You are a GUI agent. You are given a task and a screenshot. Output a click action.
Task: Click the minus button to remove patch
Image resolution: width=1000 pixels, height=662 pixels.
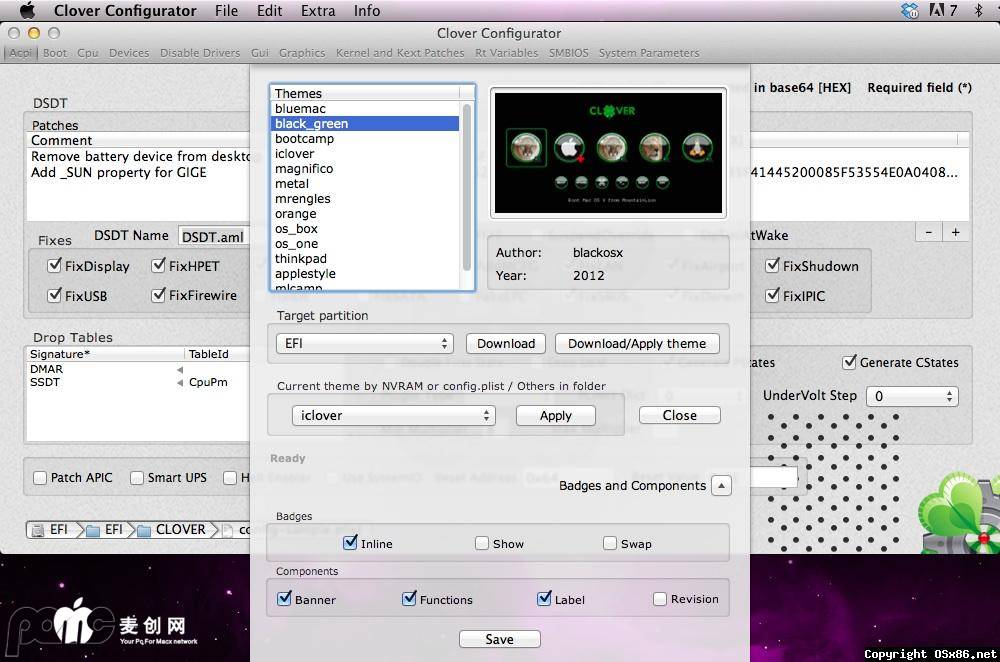(x=929, y=232)
